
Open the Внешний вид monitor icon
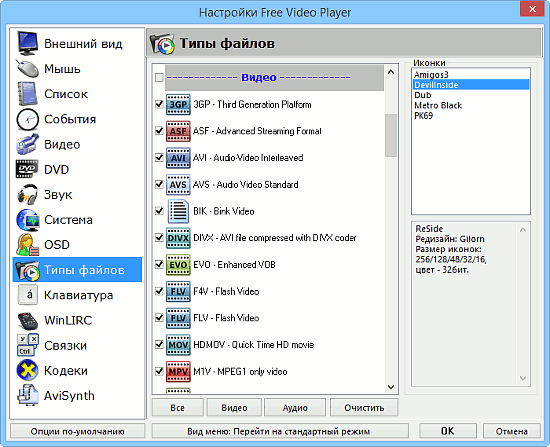tap(27, 44)
